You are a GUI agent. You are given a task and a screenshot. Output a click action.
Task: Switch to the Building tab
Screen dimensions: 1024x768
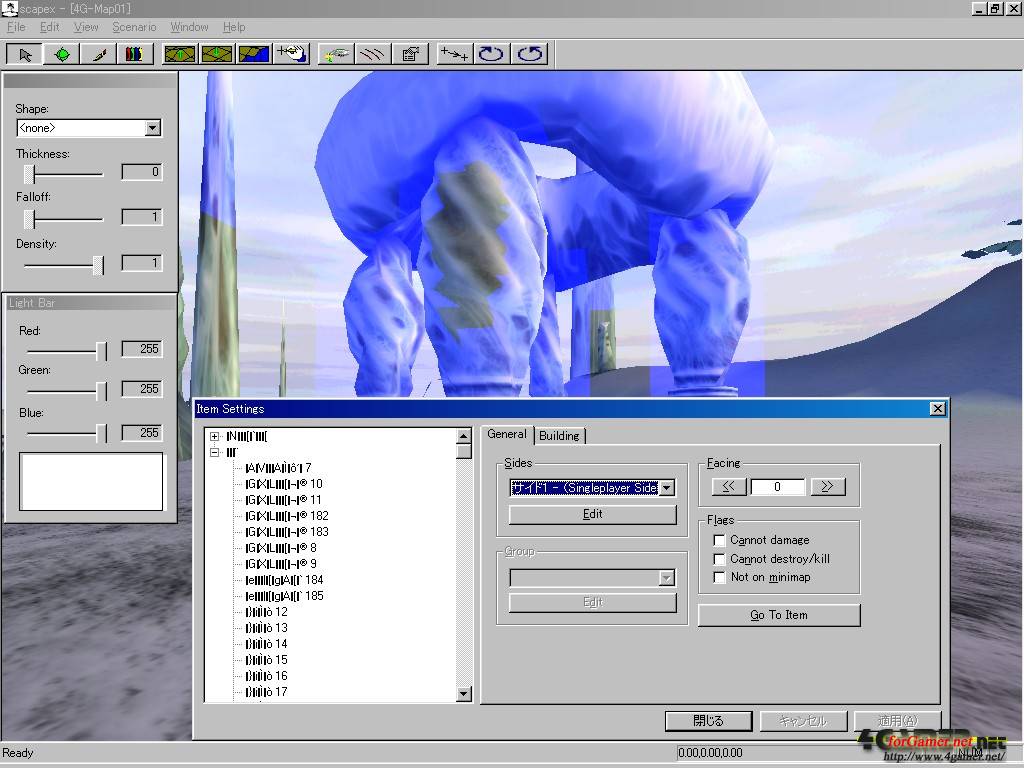[x=559, y=435]
